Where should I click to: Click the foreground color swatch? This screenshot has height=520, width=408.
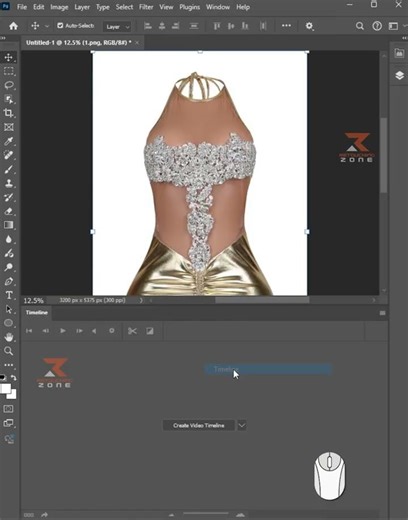(x=5, y=389)
